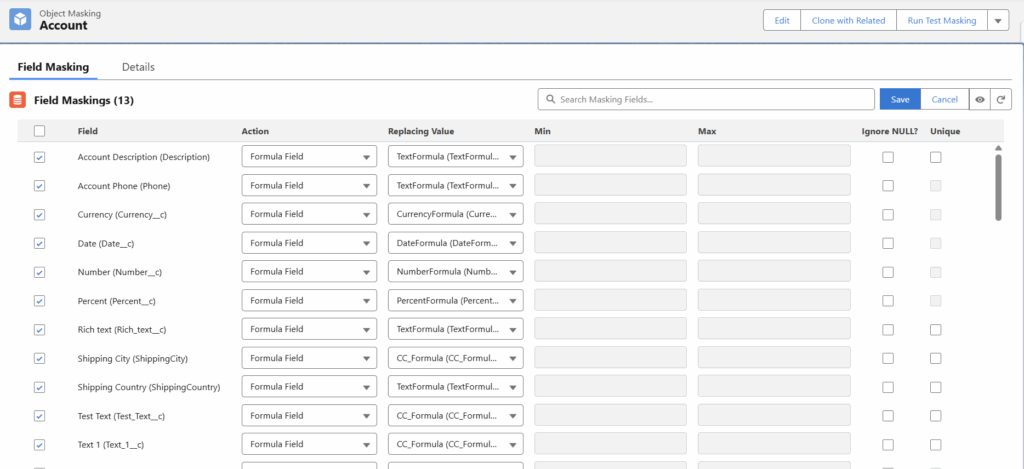Switch to the Details tab
This screenshot has height=469, width=1024.
click(x=138, y=67)
